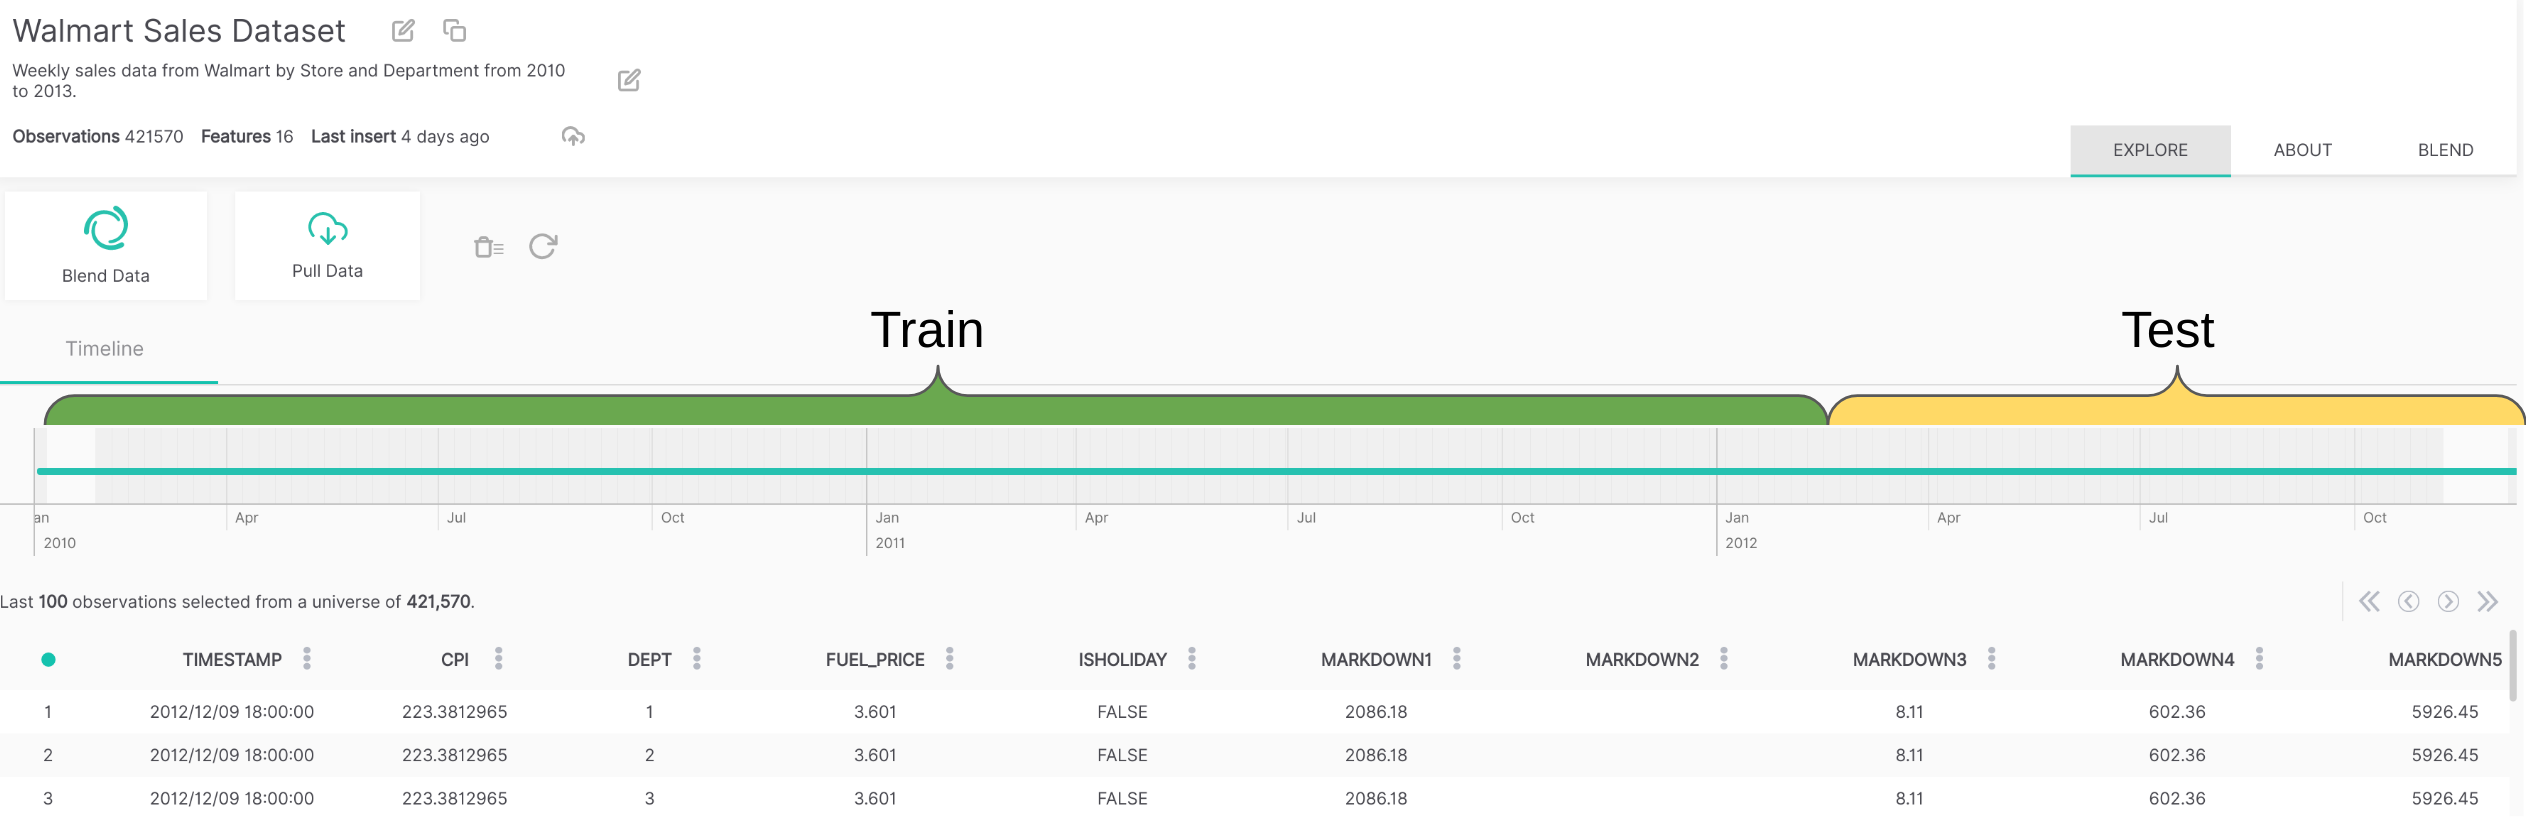Click row 3 ISHOLIDAY value FALSE
The image size is (2526, 822).
coord(1123,799)
